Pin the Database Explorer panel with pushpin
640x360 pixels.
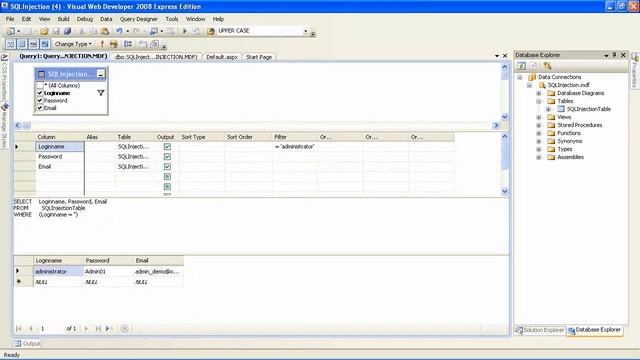pos(614,55)
